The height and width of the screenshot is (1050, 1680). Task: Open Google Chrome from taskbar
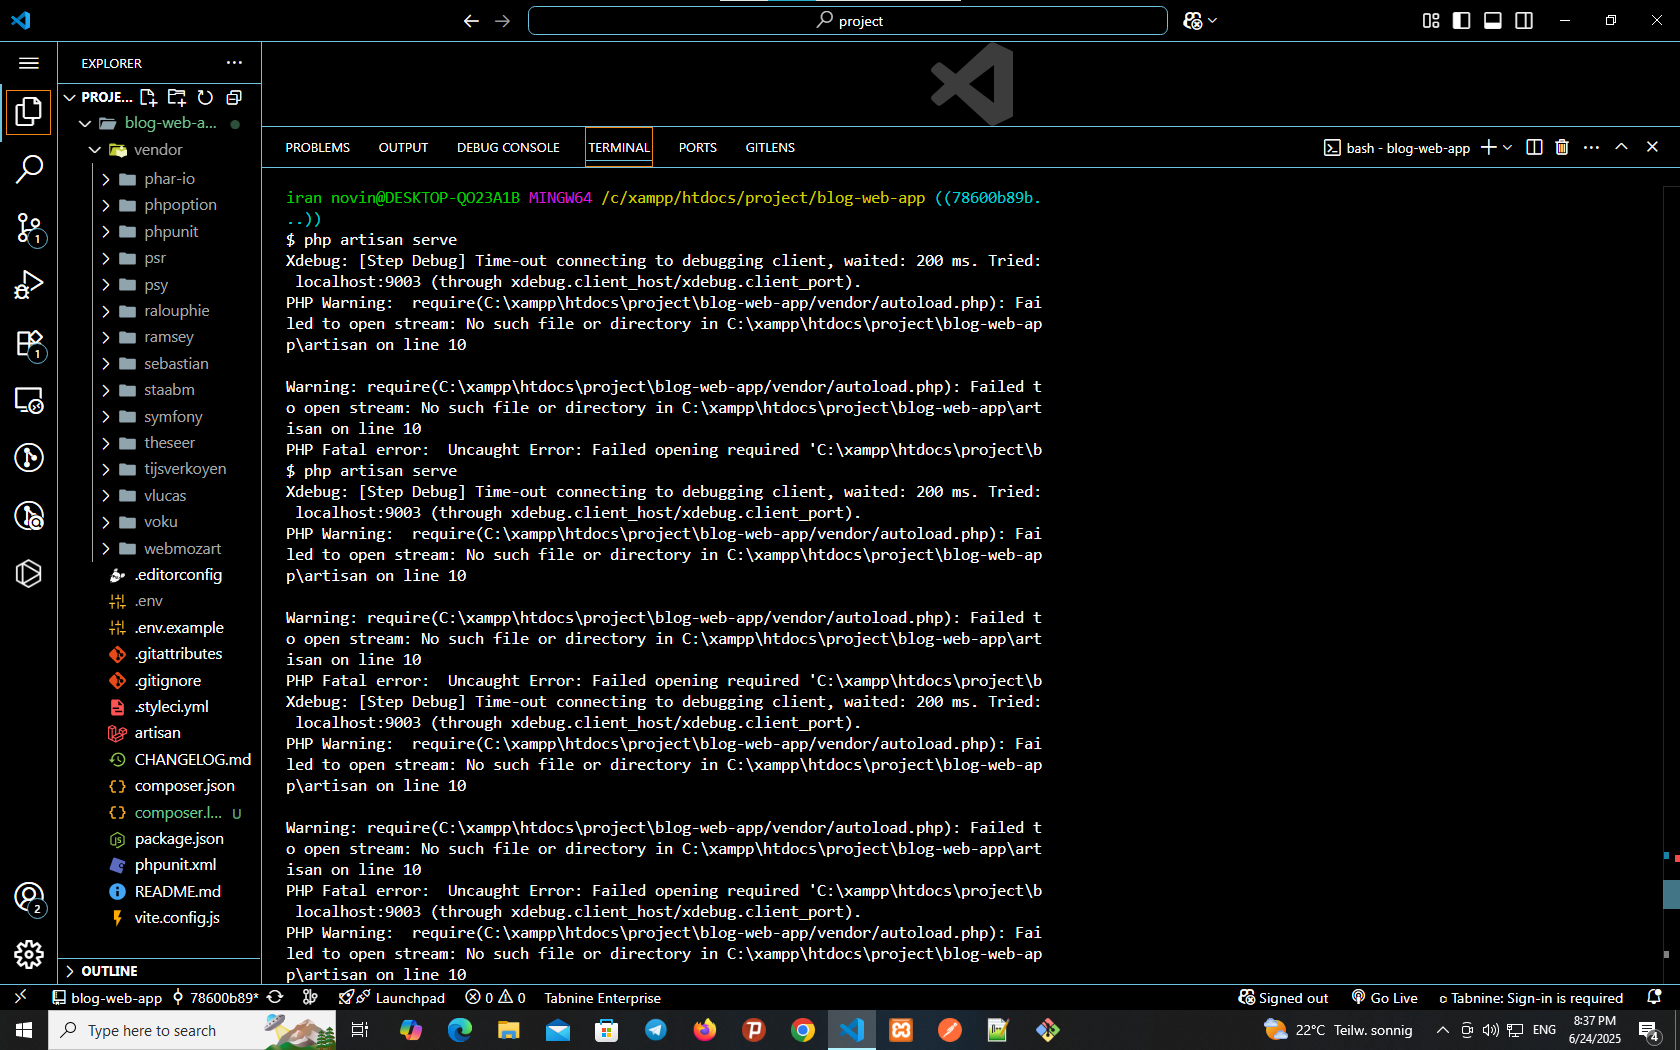click(x=803, y=1030)
